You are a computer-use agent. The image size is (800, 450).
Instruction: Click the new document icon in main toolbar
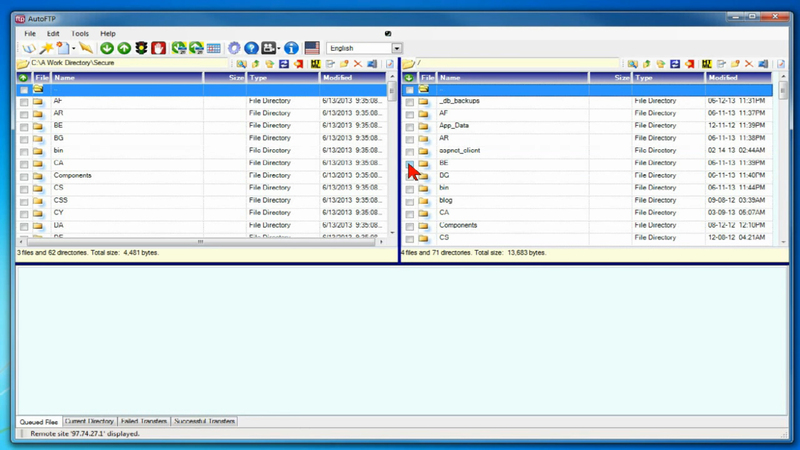[x=63, y=48]
